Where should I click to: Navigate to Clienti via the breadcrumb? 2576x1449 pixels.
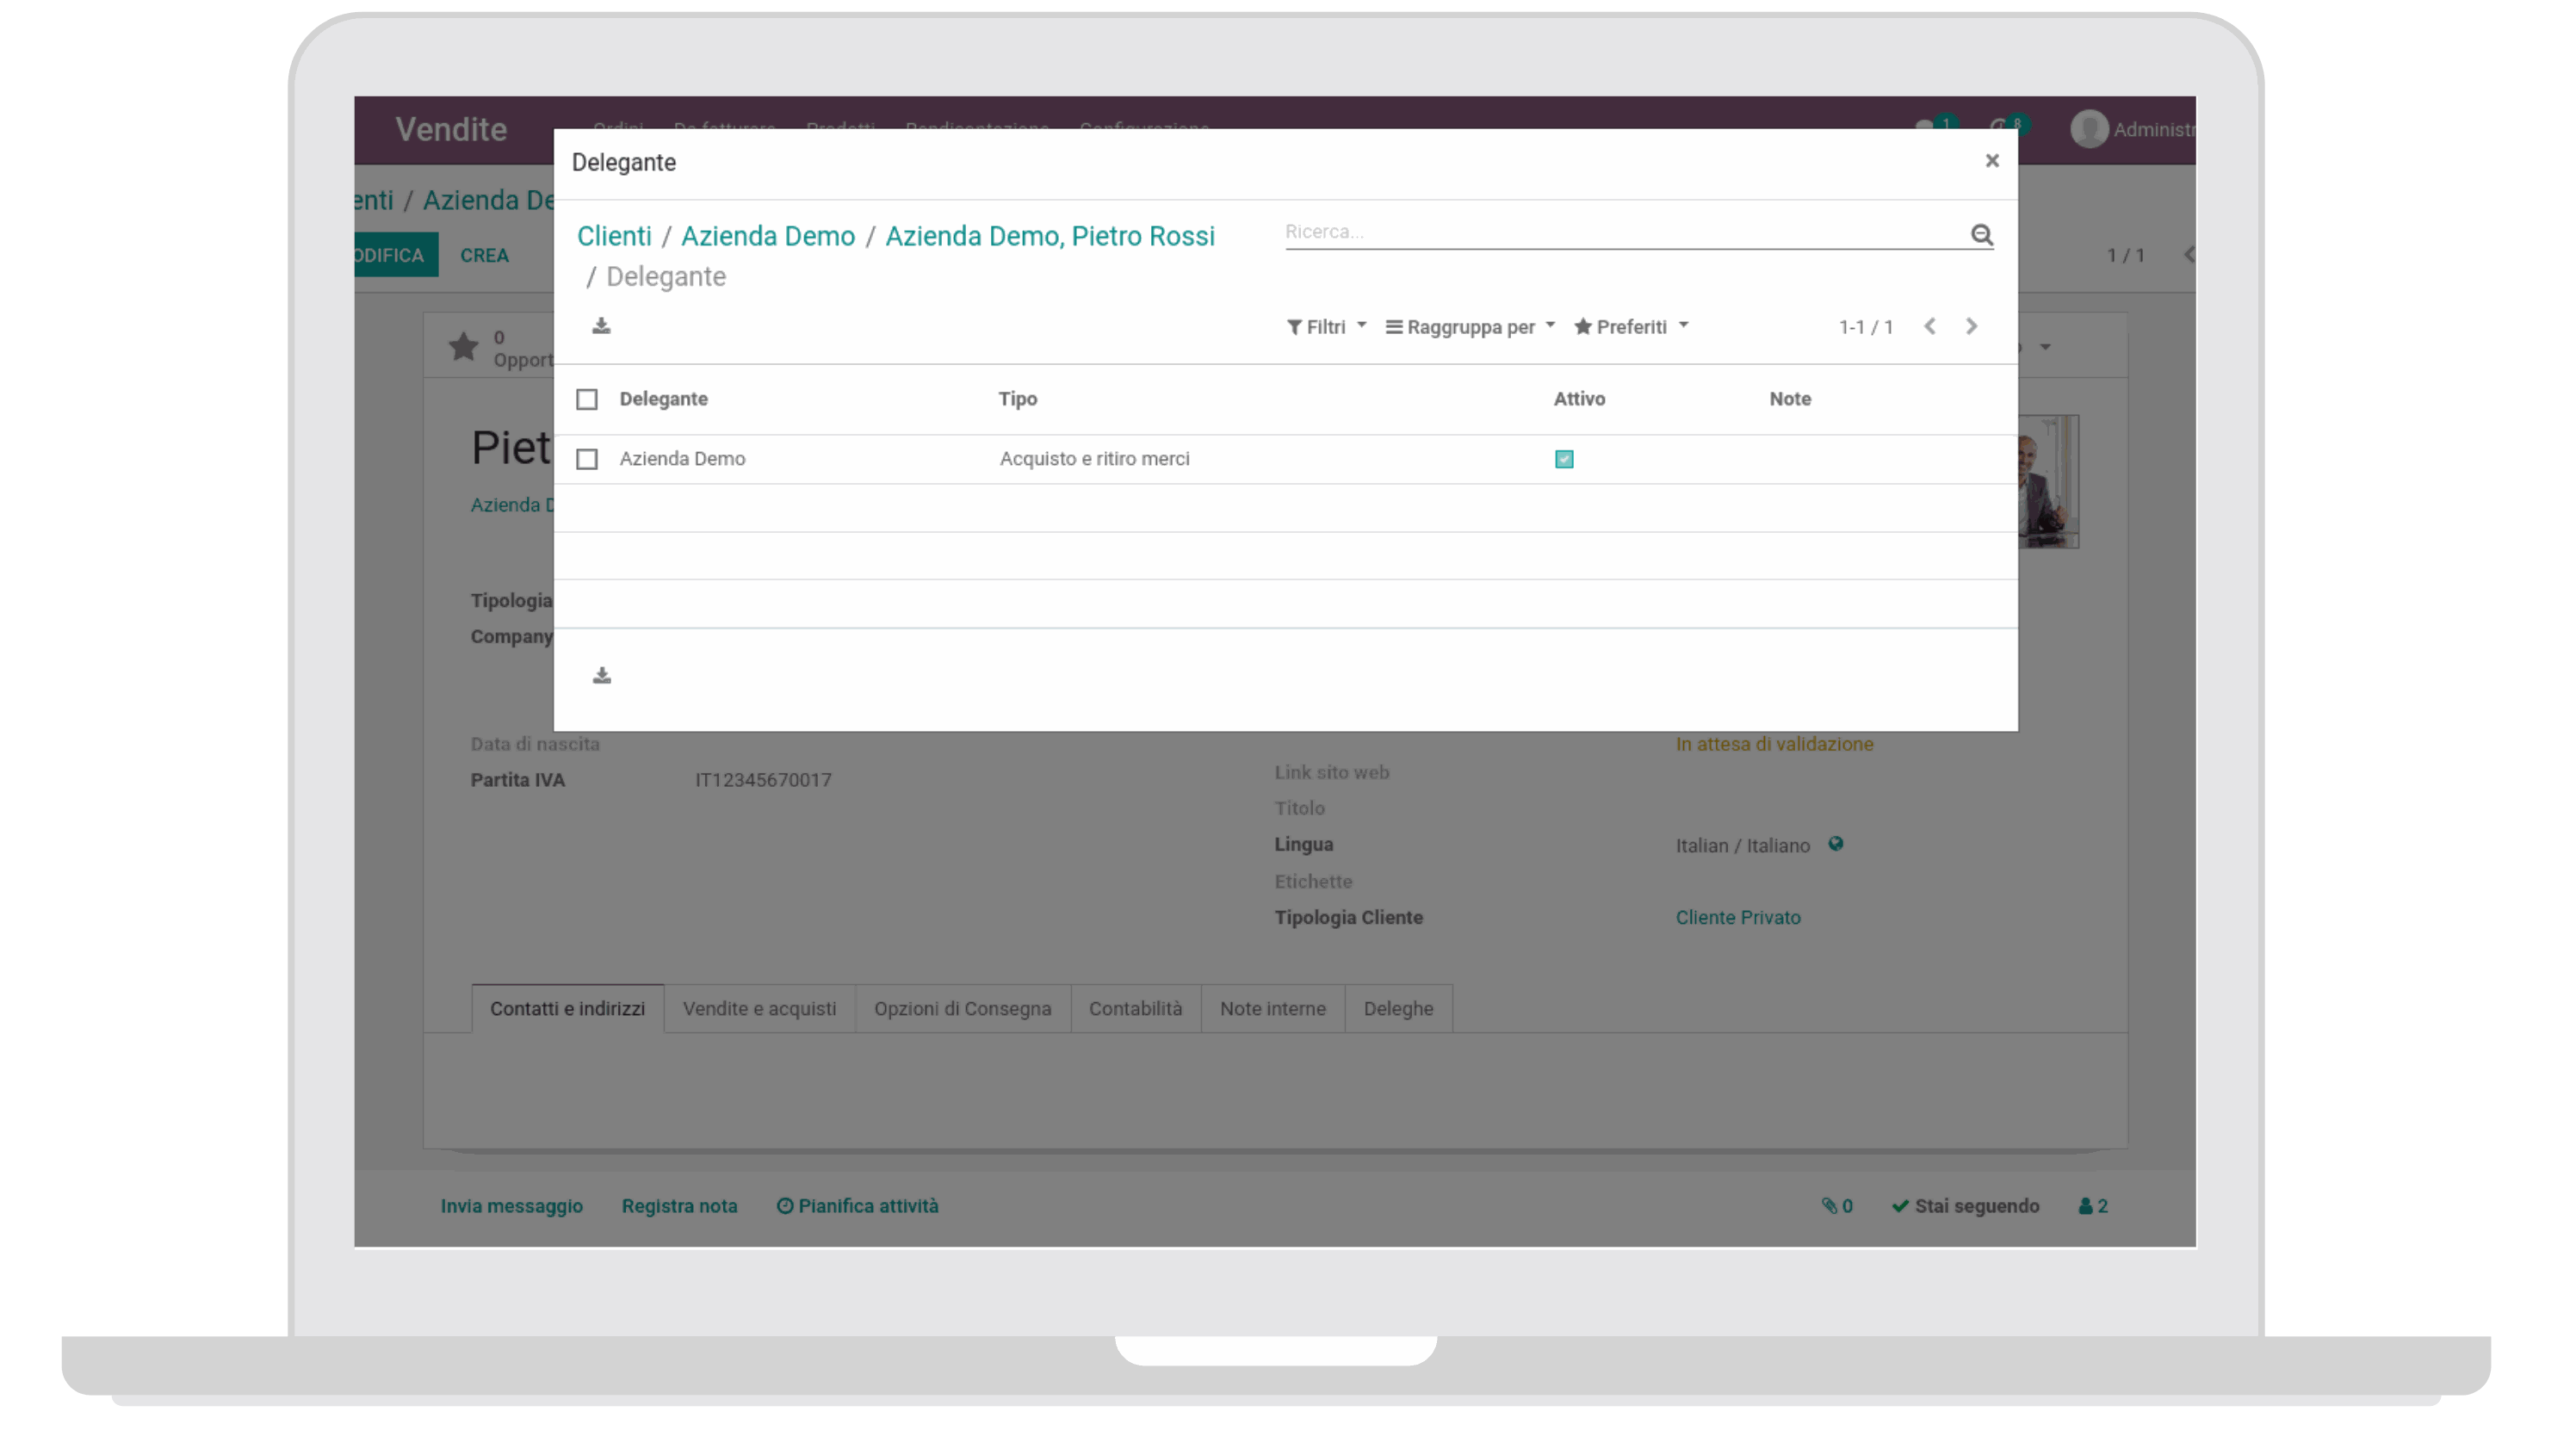pos(613,235)
